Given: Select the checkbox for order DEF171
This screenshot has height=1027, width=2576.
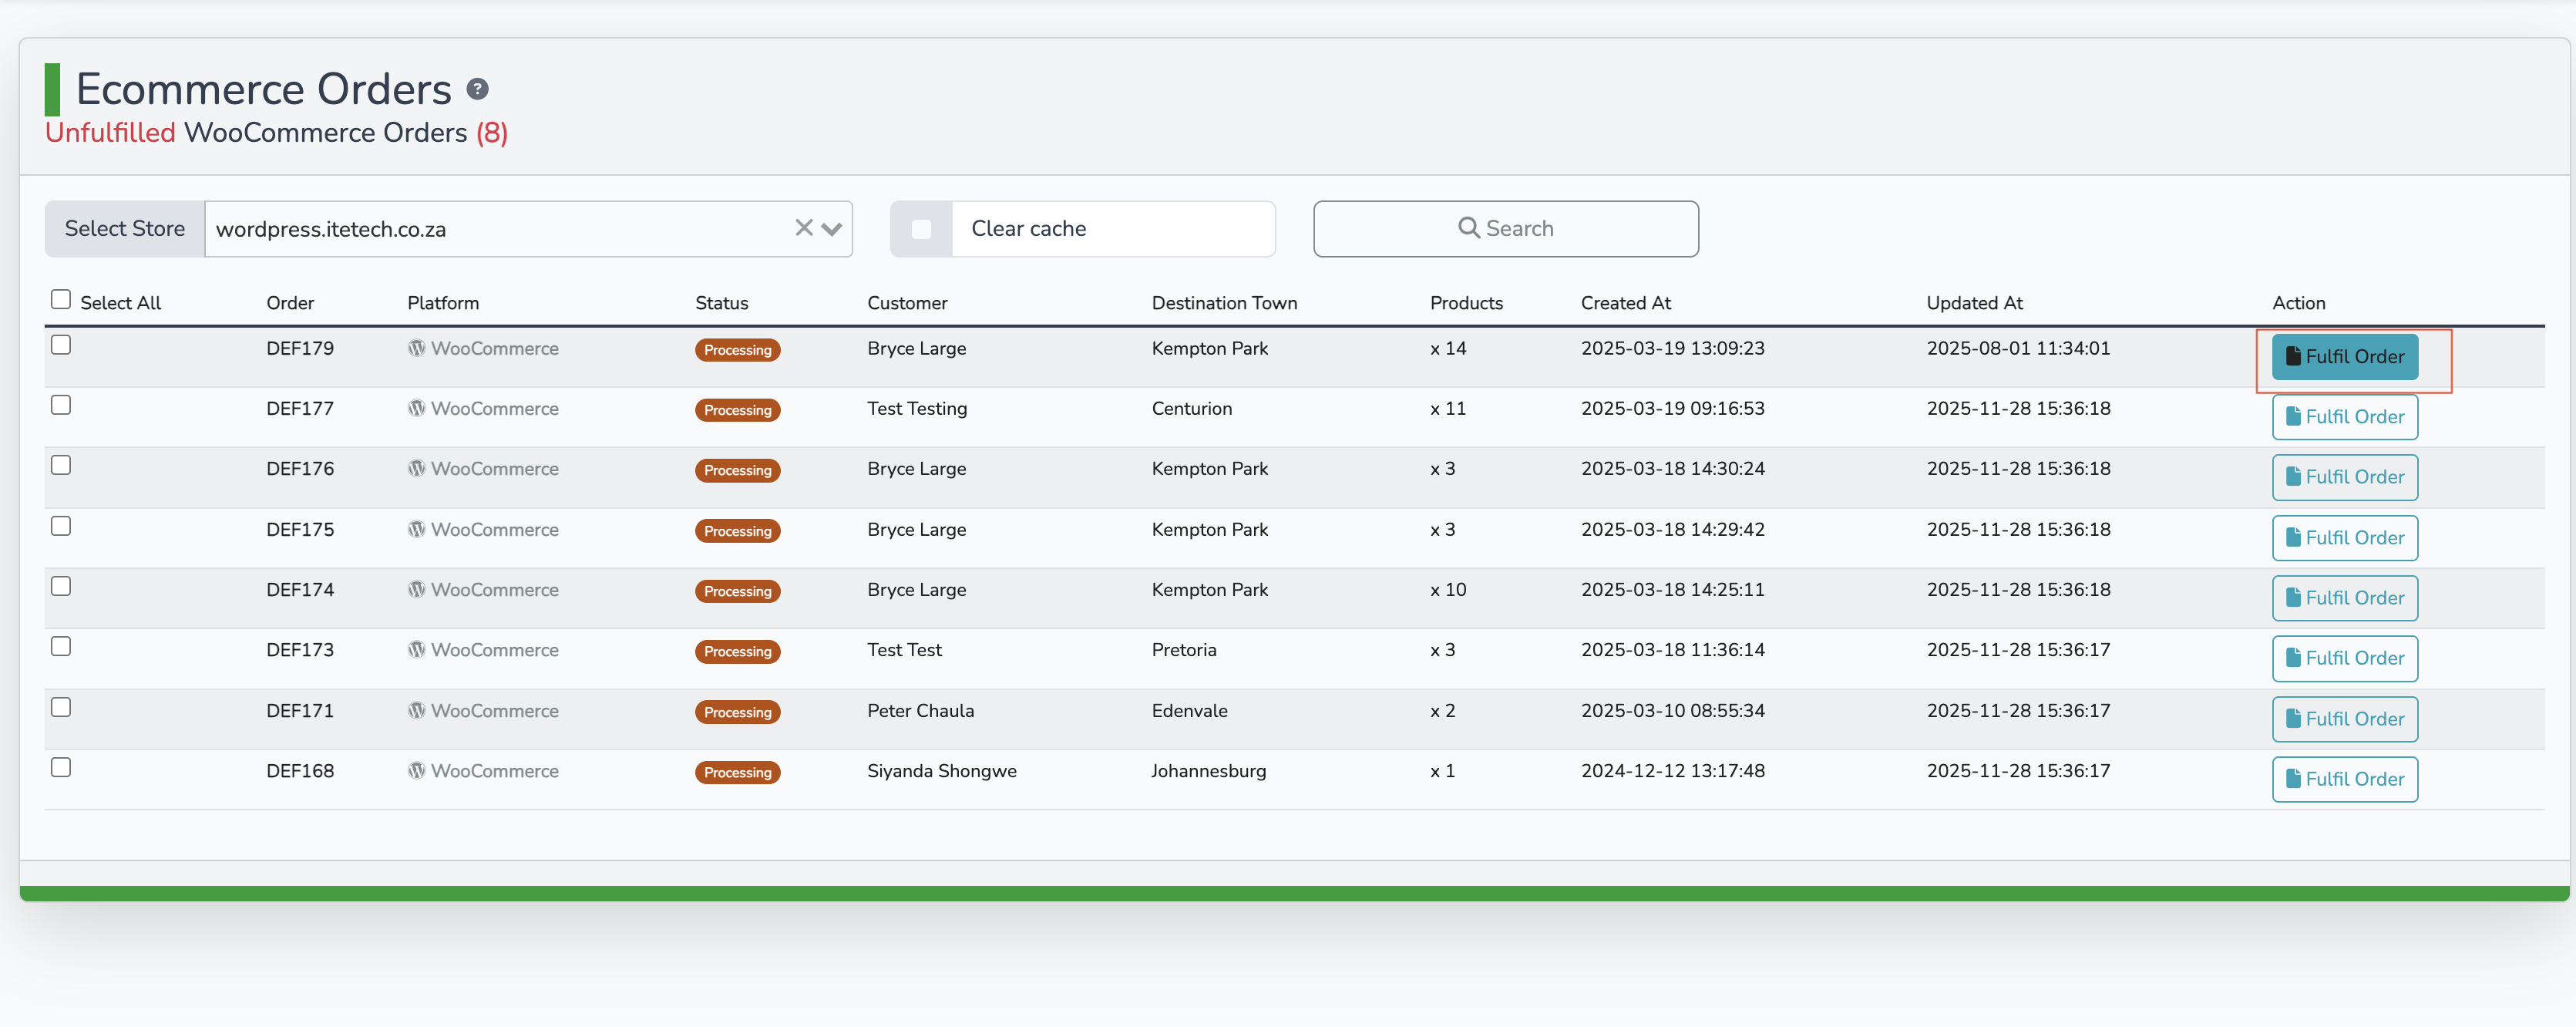Looking at the screenshot, I should (x=61, y=707).
